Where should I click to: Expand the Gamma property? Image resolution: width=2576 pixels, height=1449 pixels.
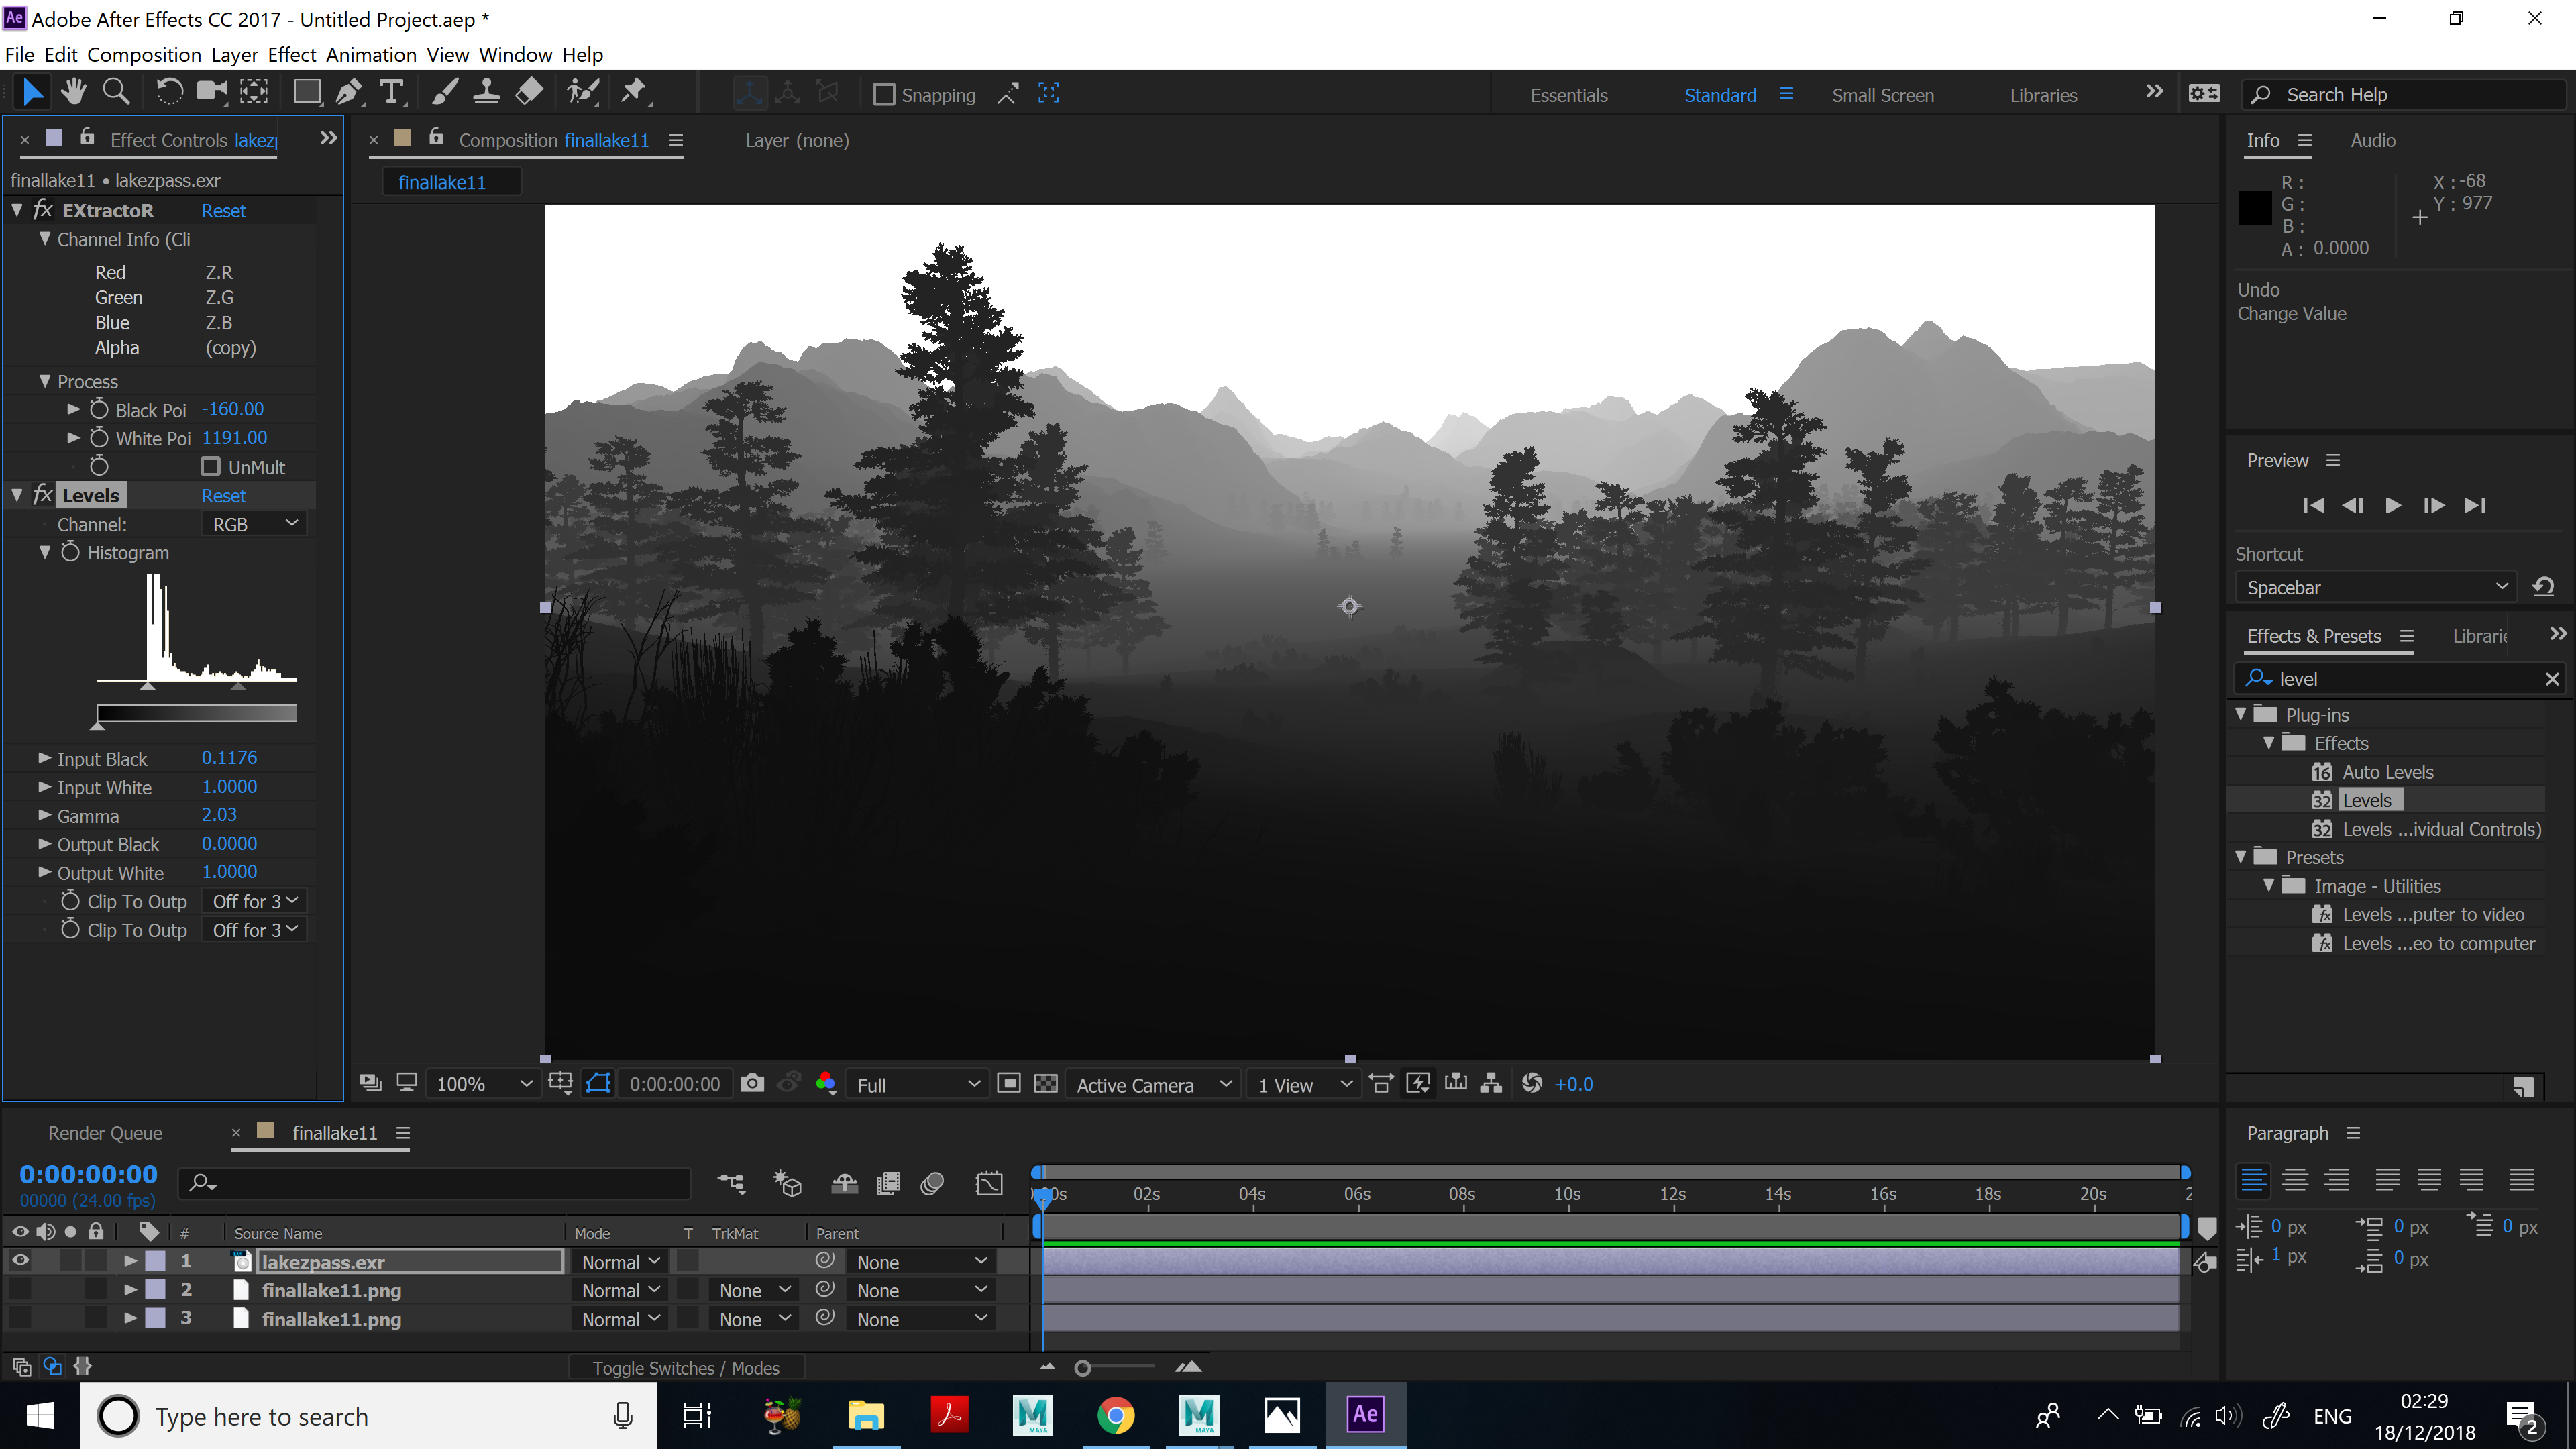tap(44, 816)
